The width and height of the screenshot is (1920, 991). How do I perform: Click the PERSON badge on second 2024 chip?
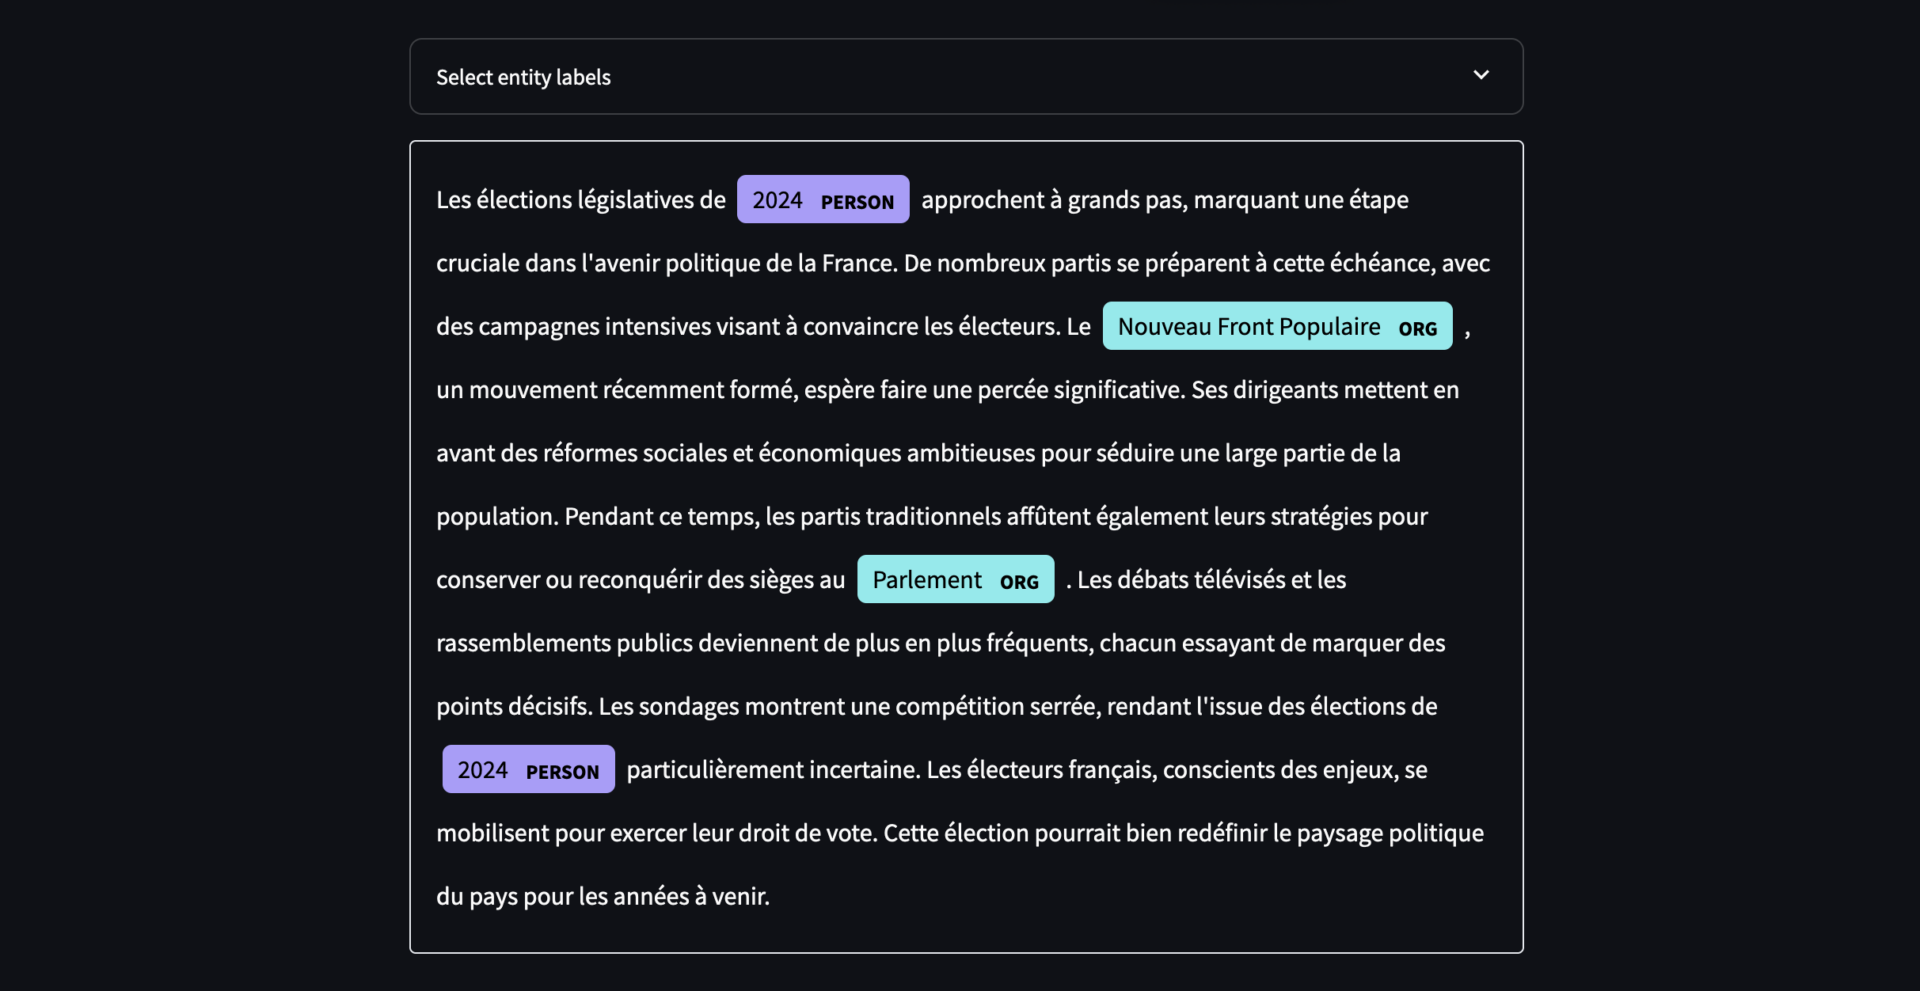point(562,771)
